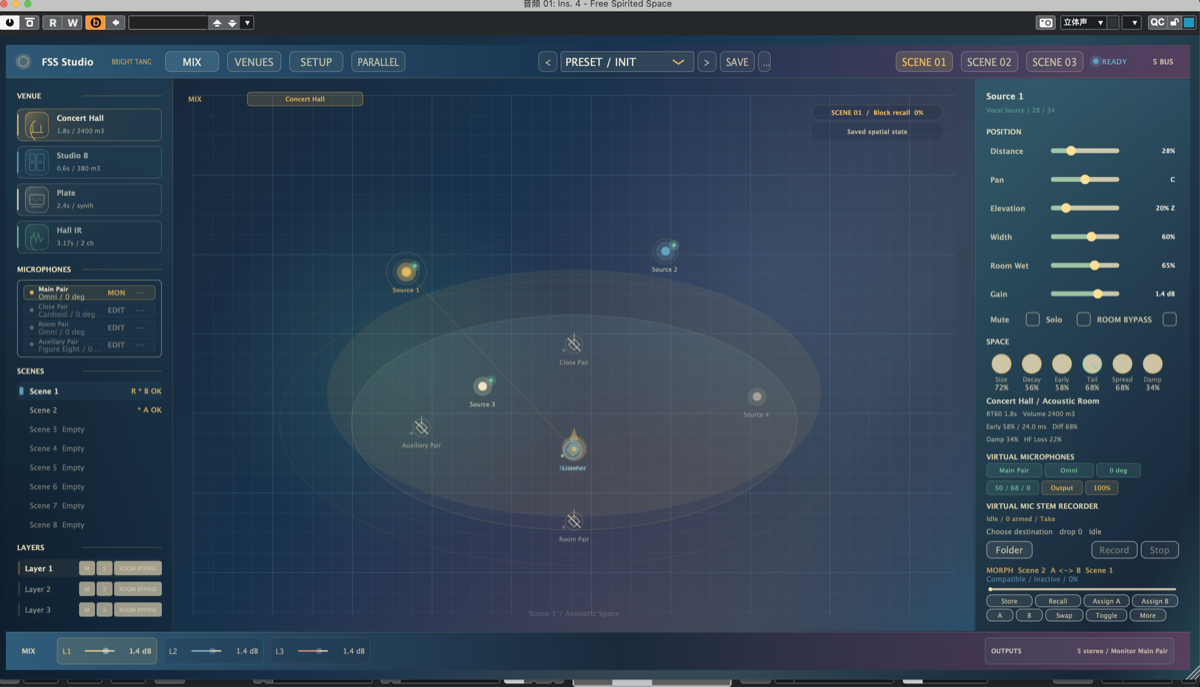Image resolution: width=1200 pixels, height=687 pixels.
Task: Select SCENE 02 tab
Action: 989,62
